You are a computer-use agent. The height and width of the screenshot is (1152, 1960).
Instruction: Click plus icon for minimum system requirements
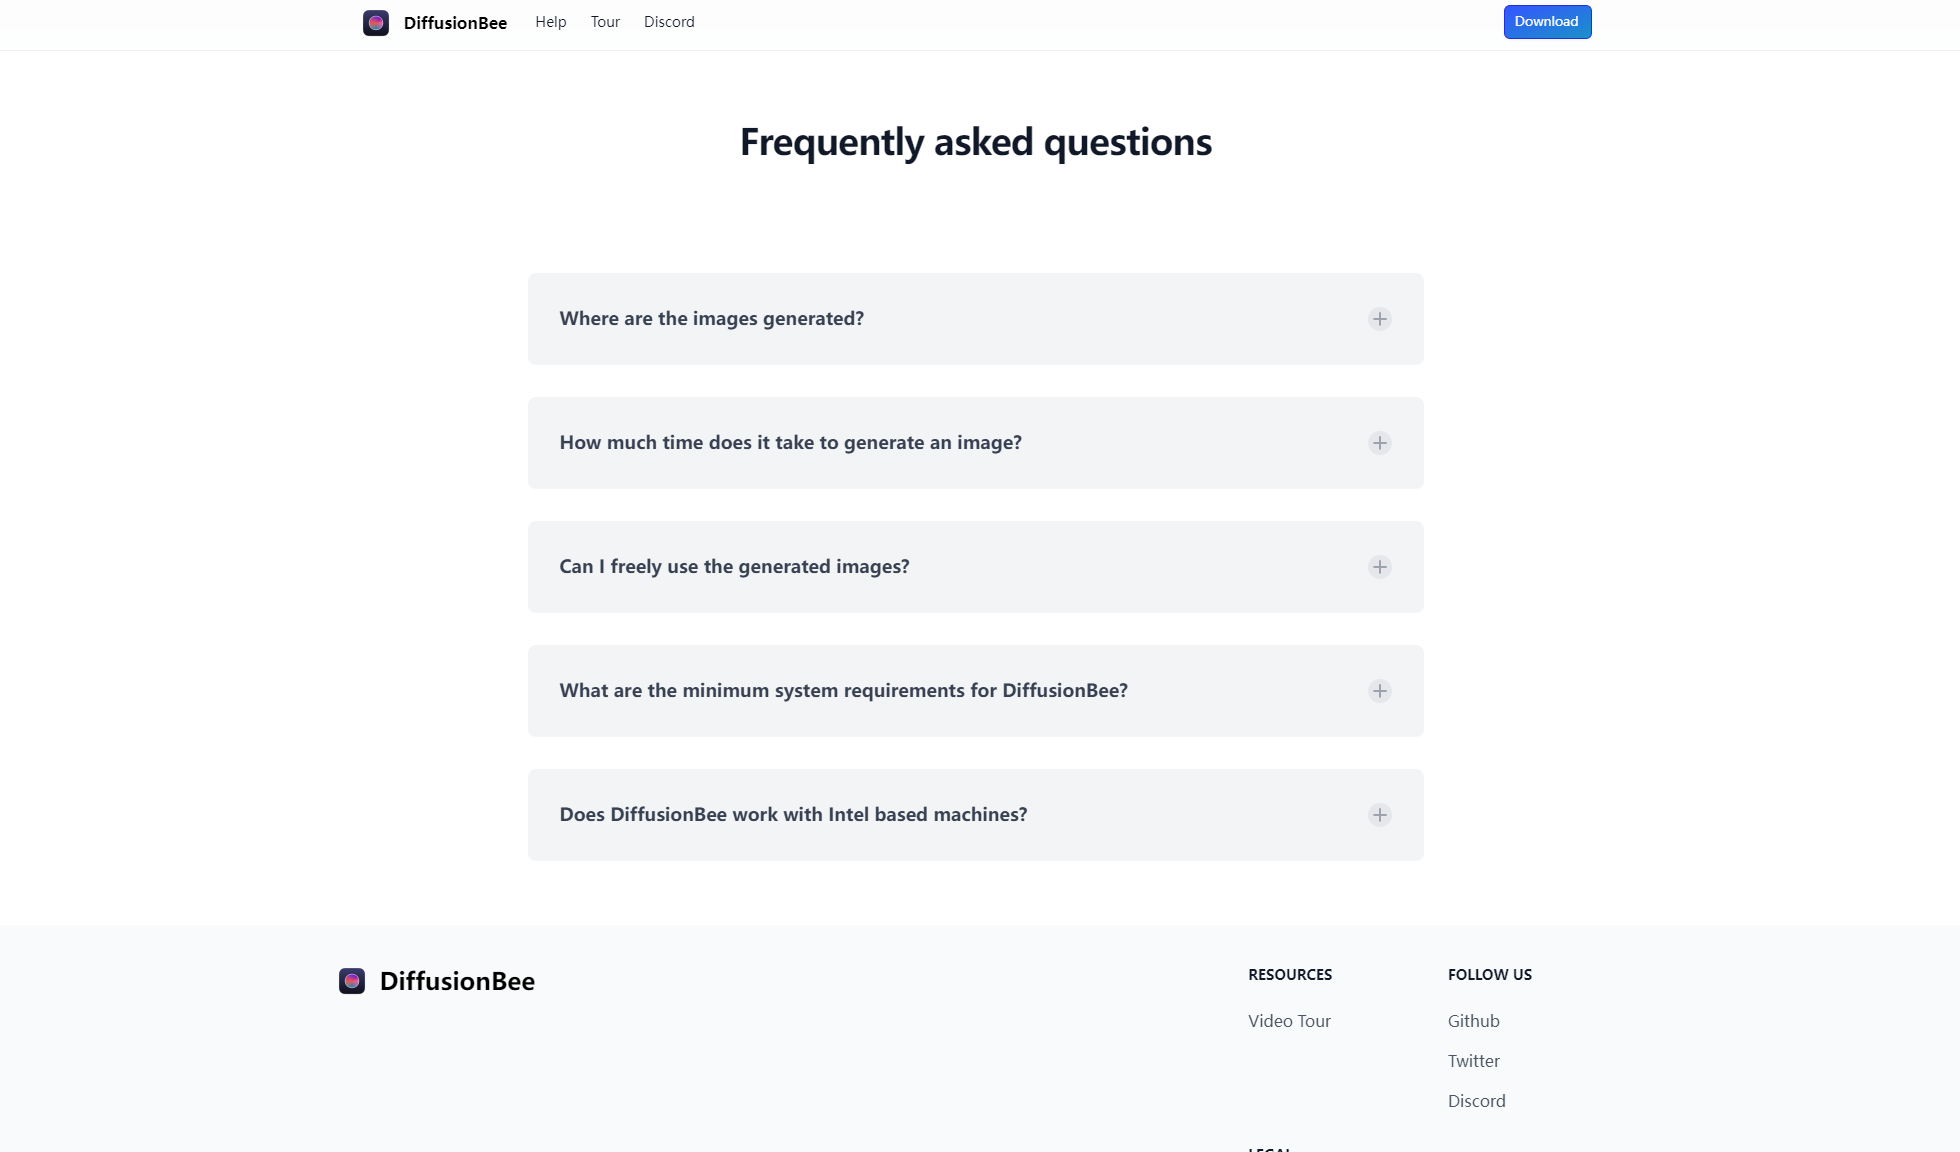1380,691
